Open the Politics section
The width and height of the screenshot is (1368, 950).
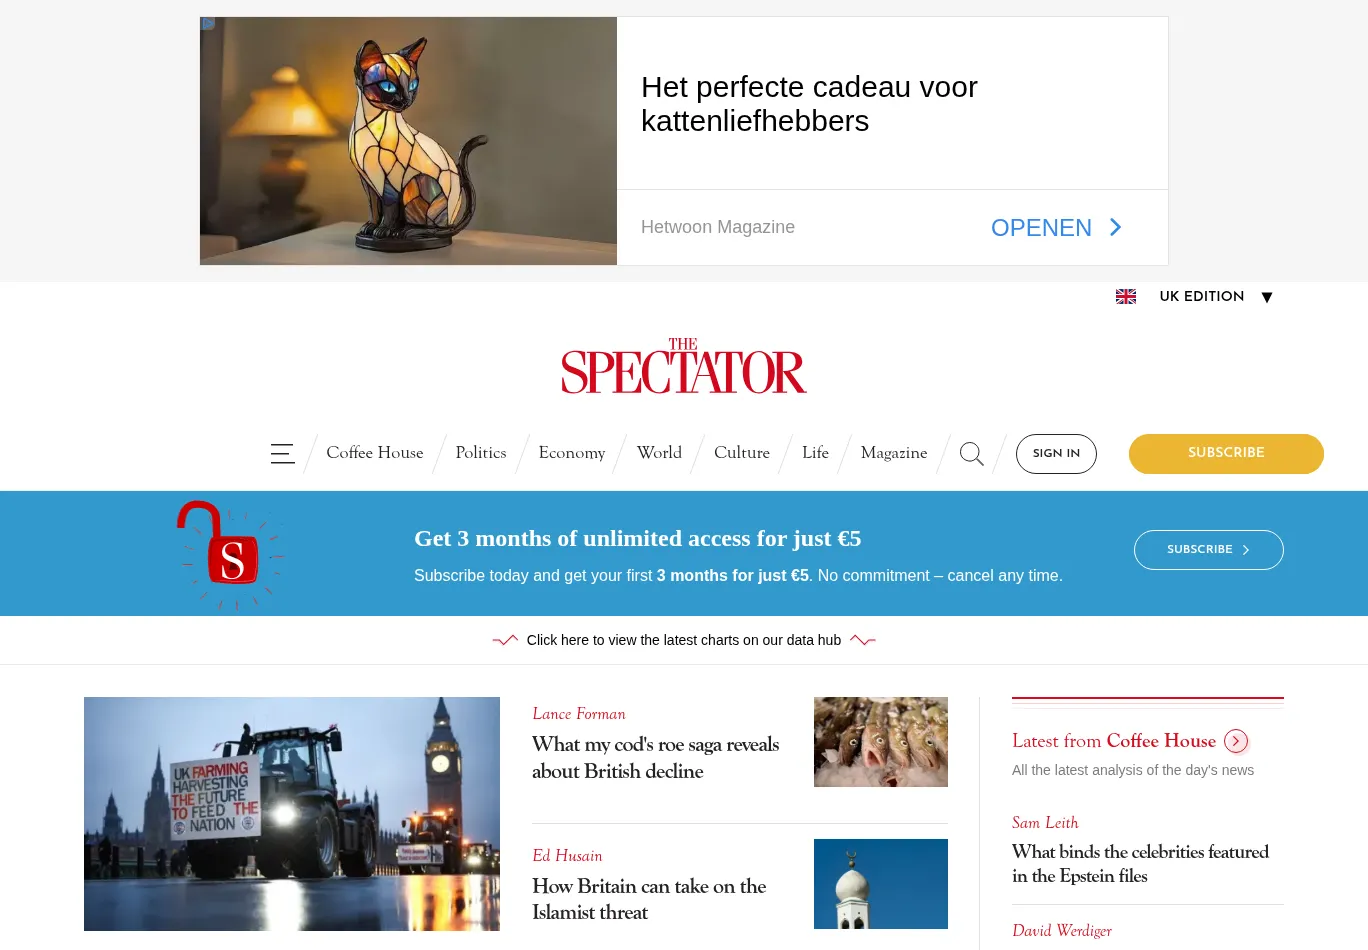(481, 453)
